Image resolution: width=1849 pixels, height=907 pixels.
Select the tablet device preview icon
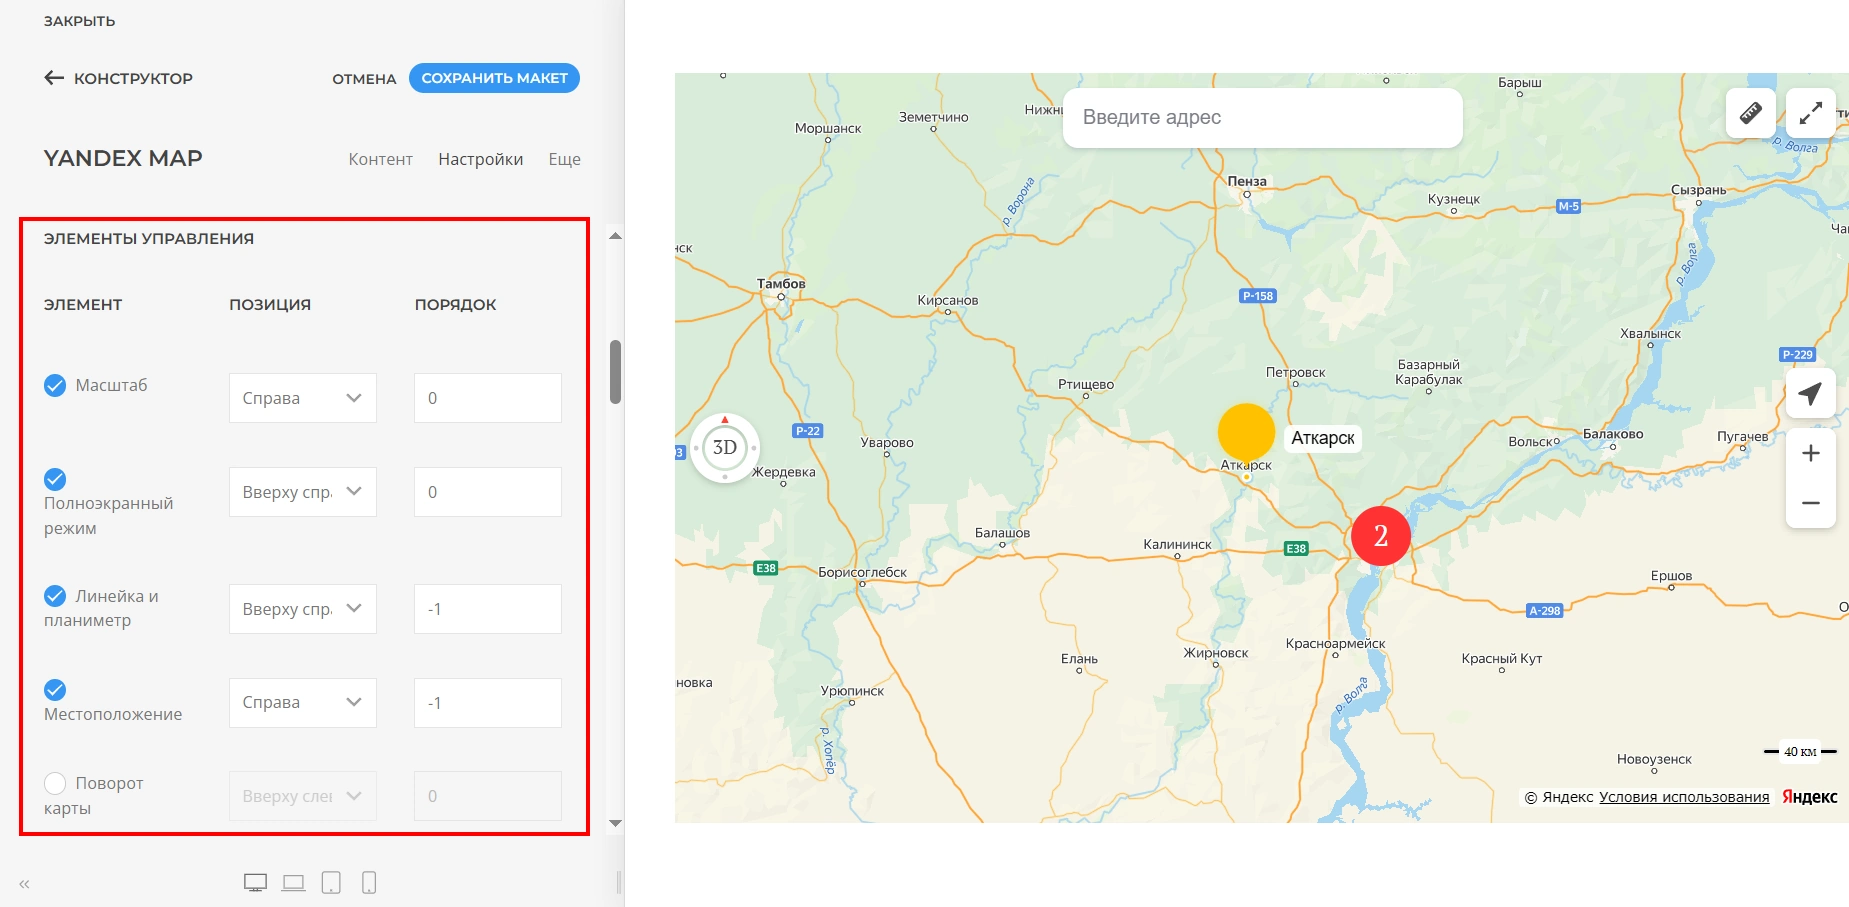[x=331, y=882]
